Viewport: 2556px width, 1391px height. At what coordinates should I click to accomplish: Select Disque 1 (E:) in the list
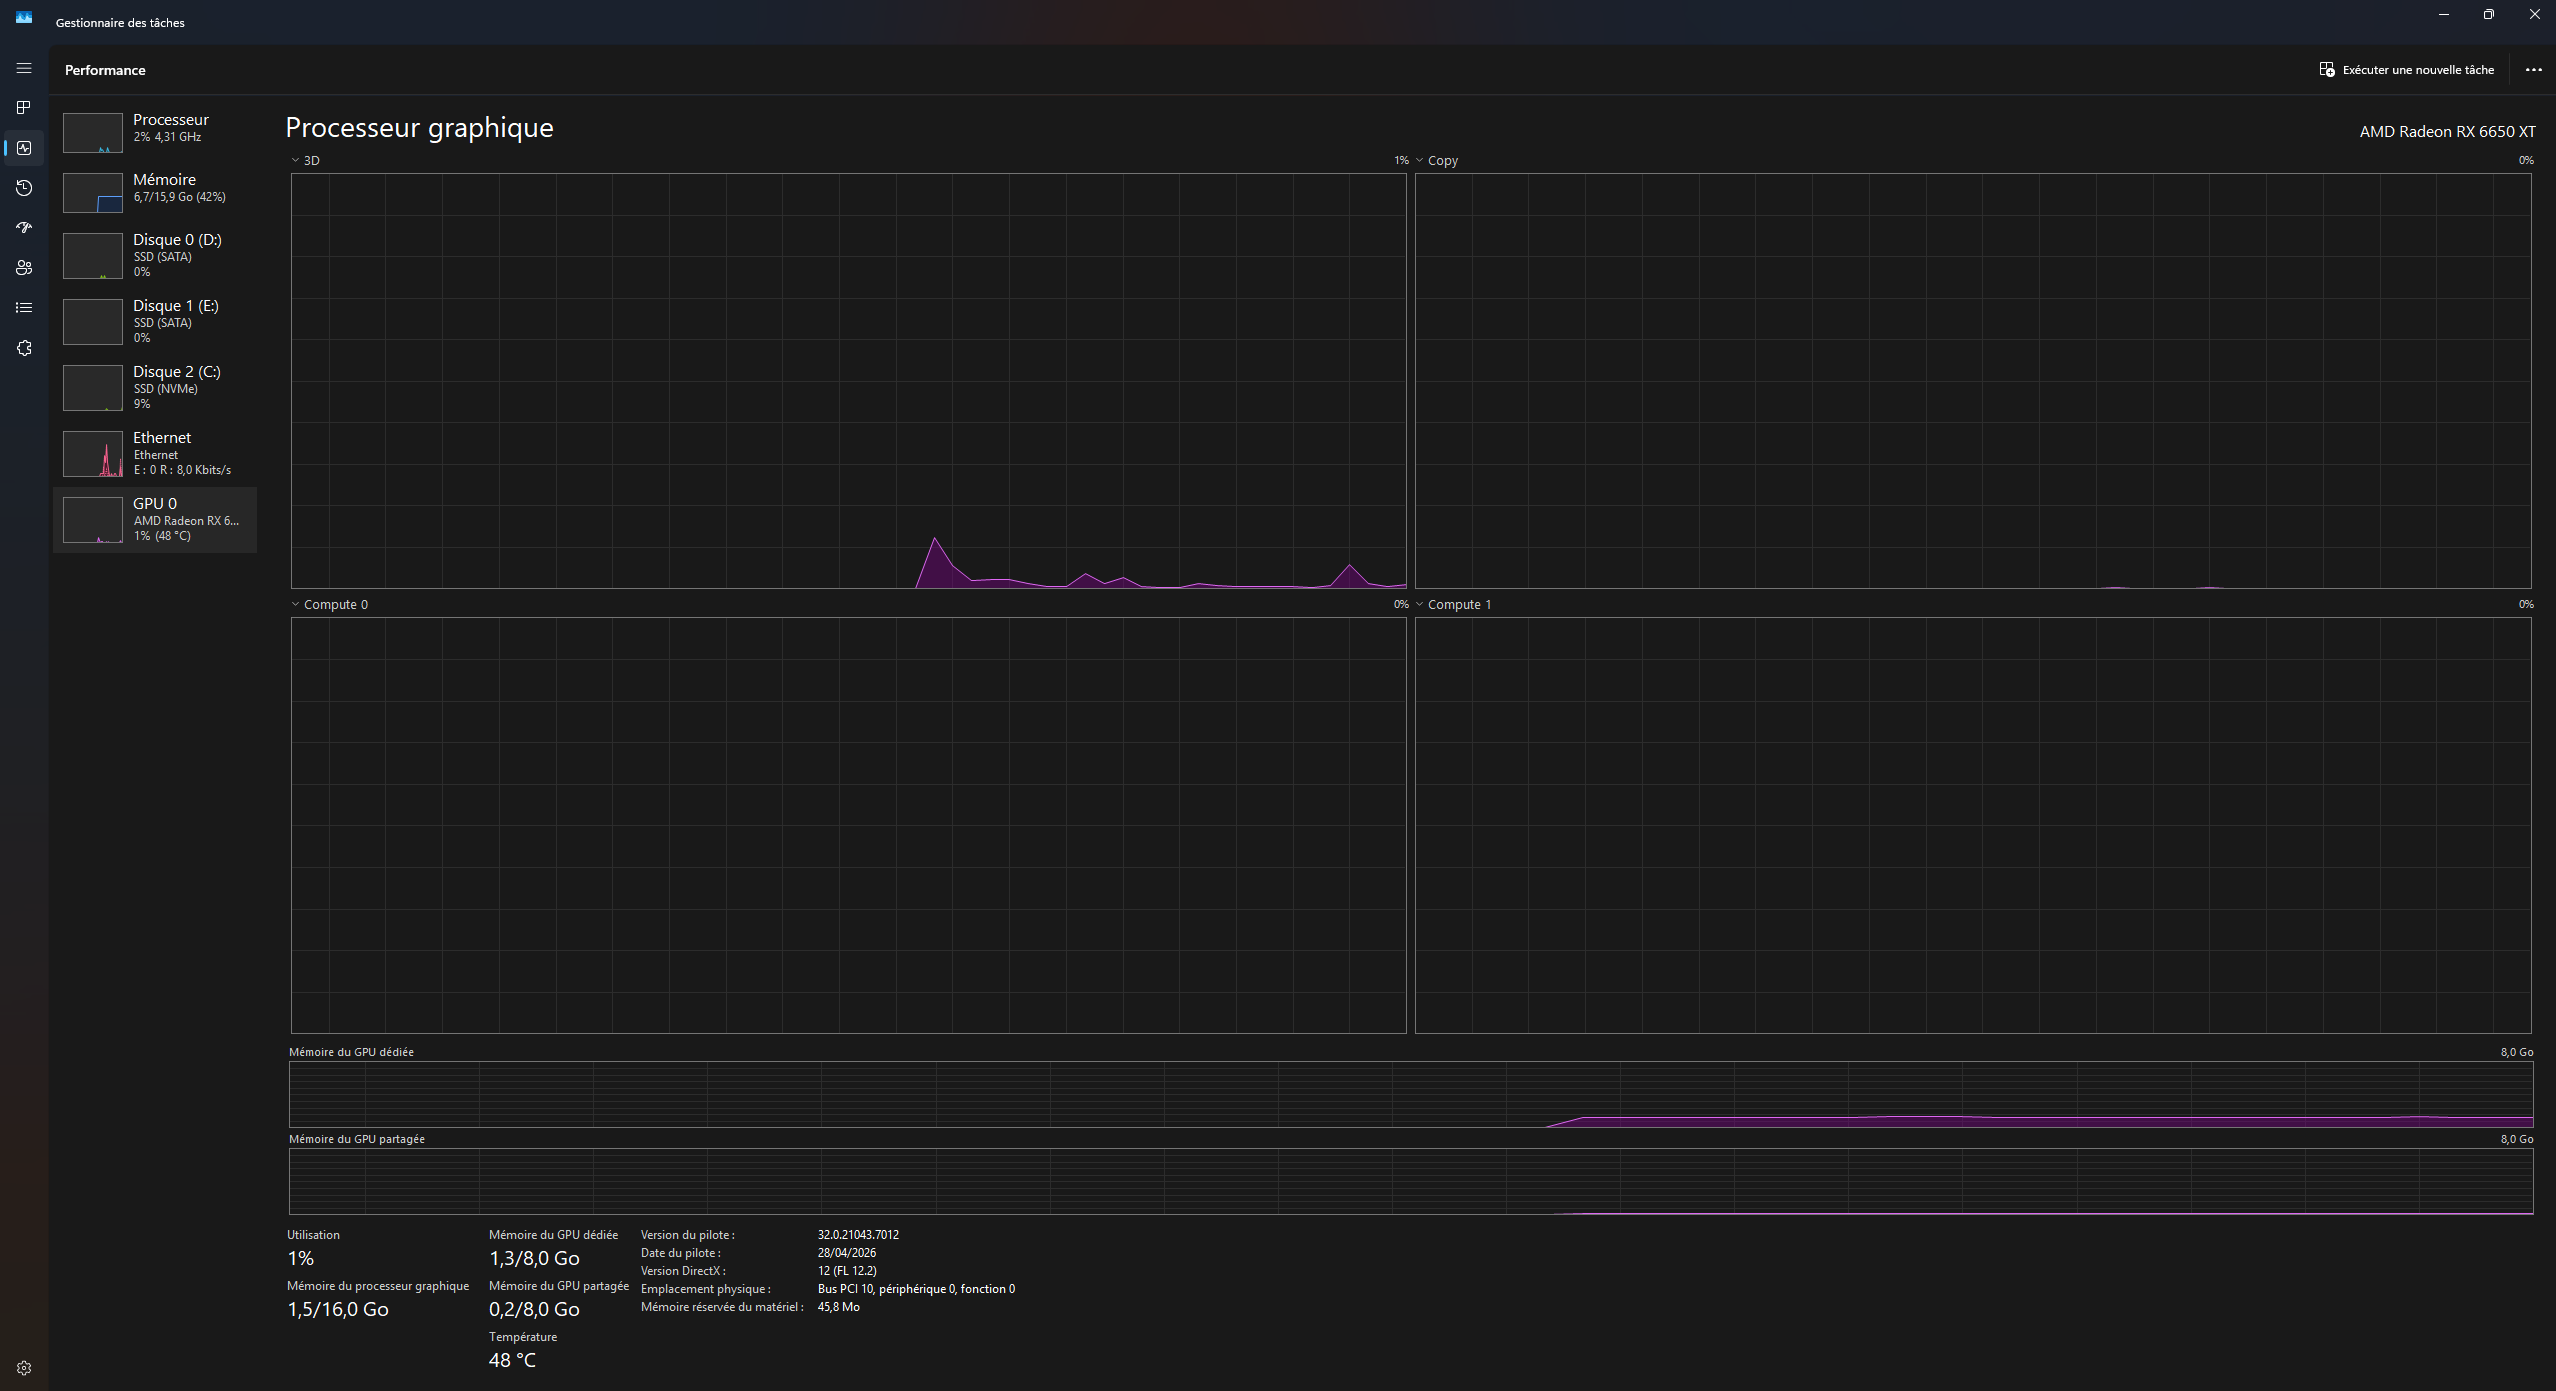155,321
